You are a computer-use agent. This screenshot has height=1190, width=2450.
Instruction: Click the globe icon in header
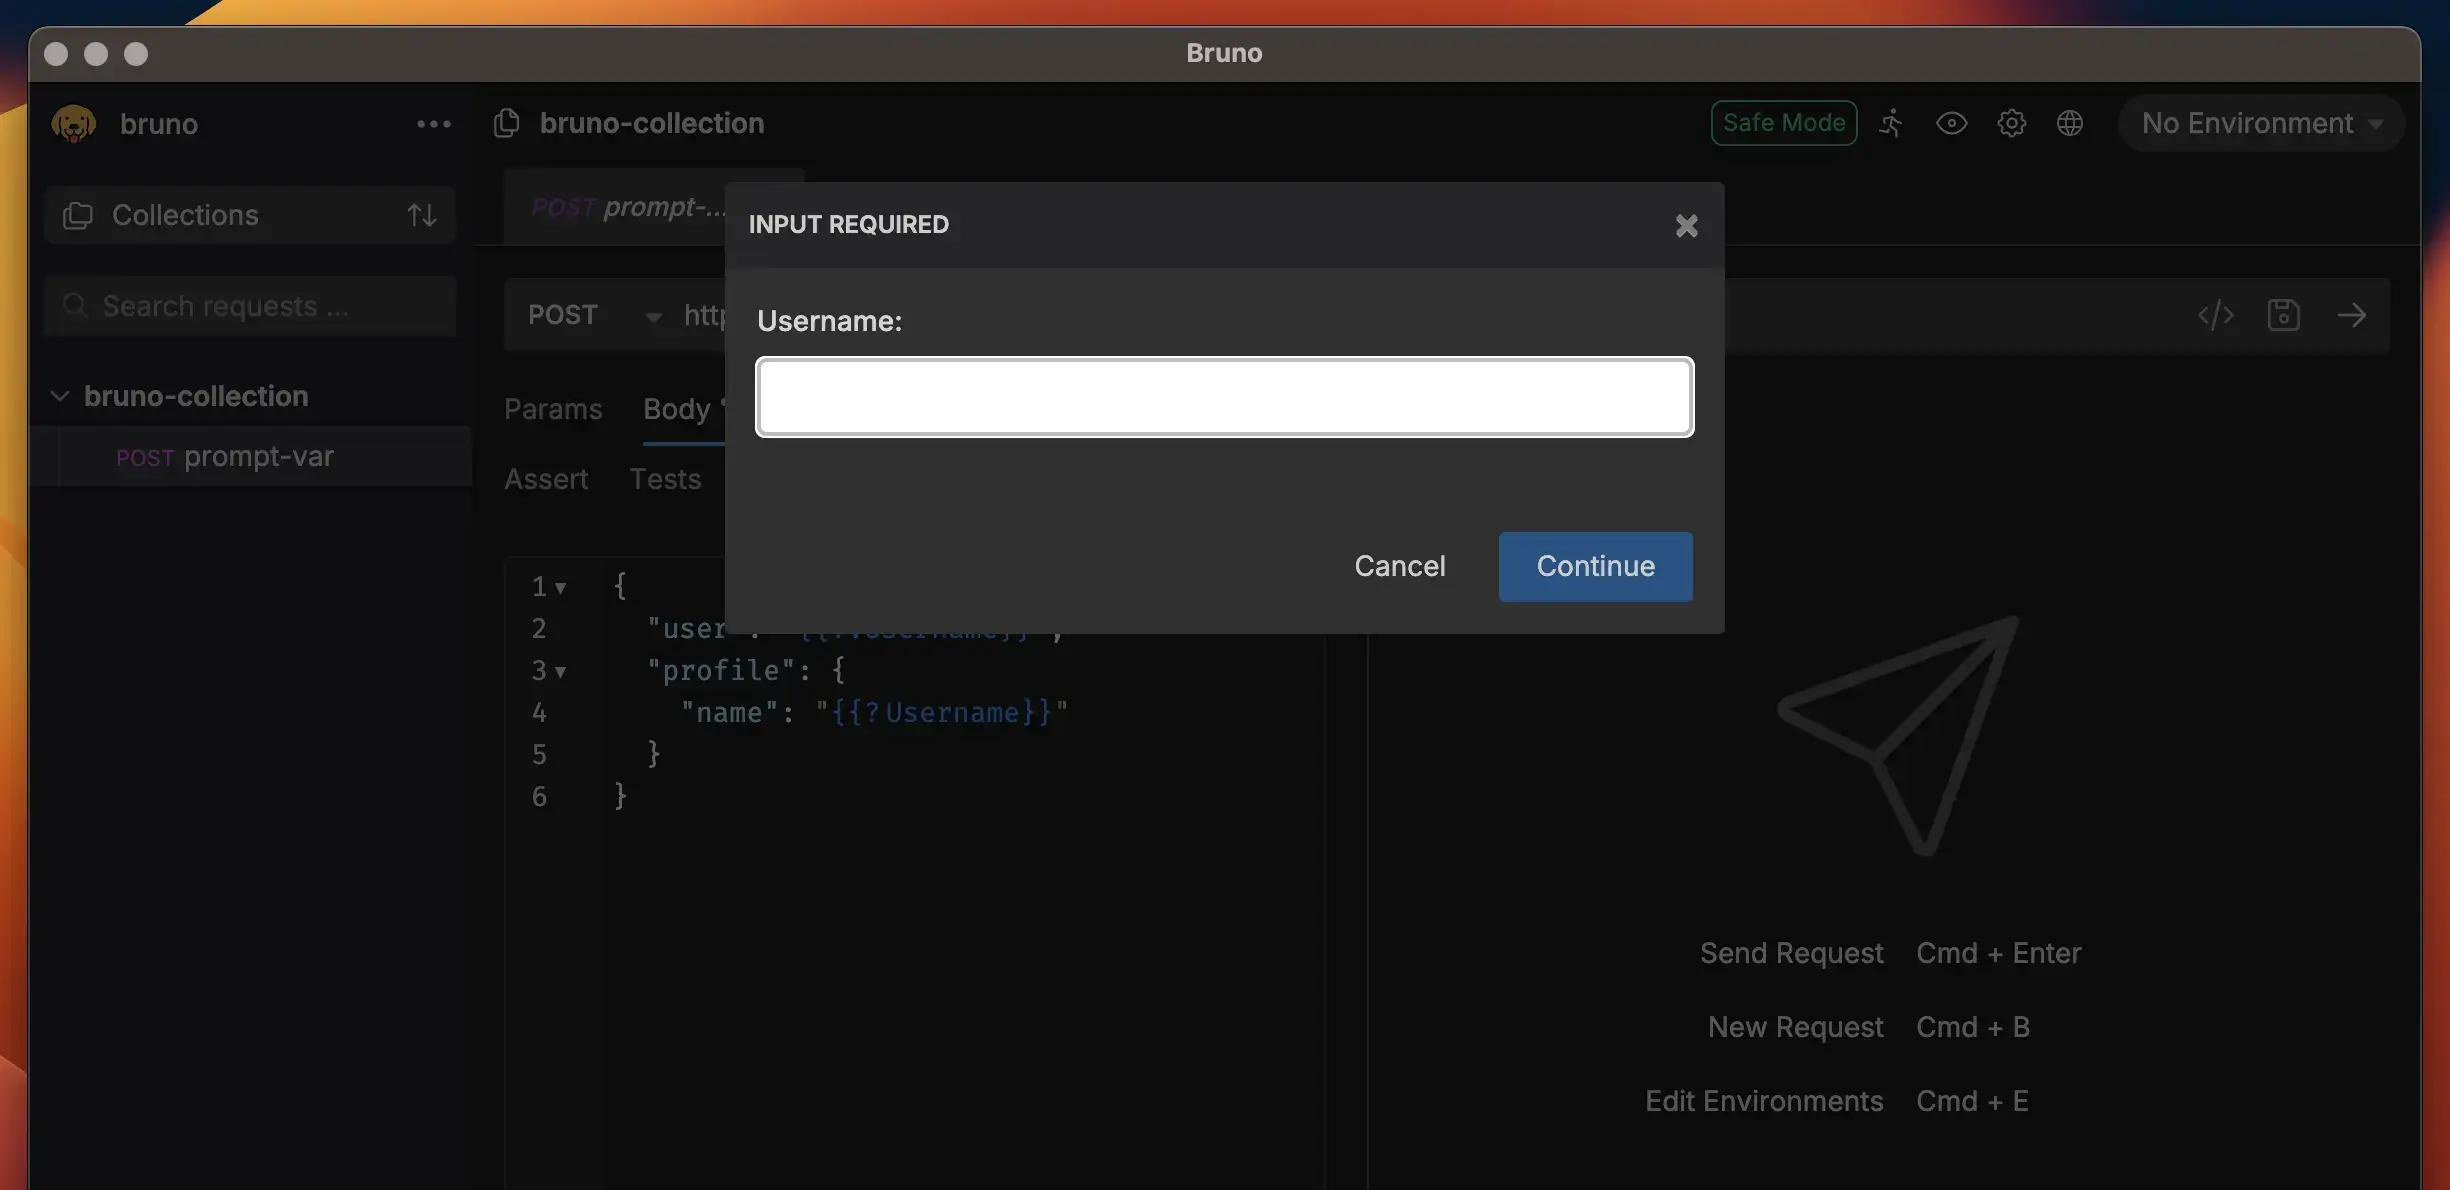click(x=2069, y=123)
